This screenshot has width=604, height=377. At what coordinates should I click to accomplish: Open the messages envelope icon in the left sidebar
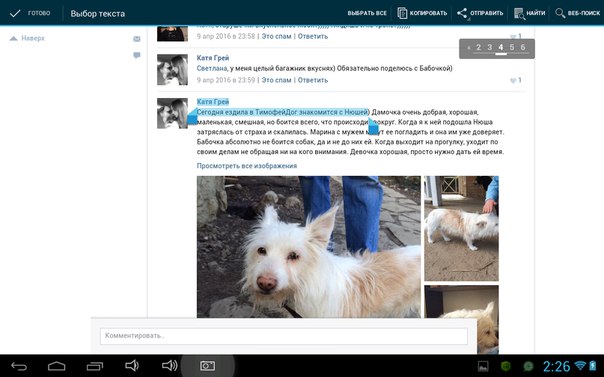click(137, 39)
